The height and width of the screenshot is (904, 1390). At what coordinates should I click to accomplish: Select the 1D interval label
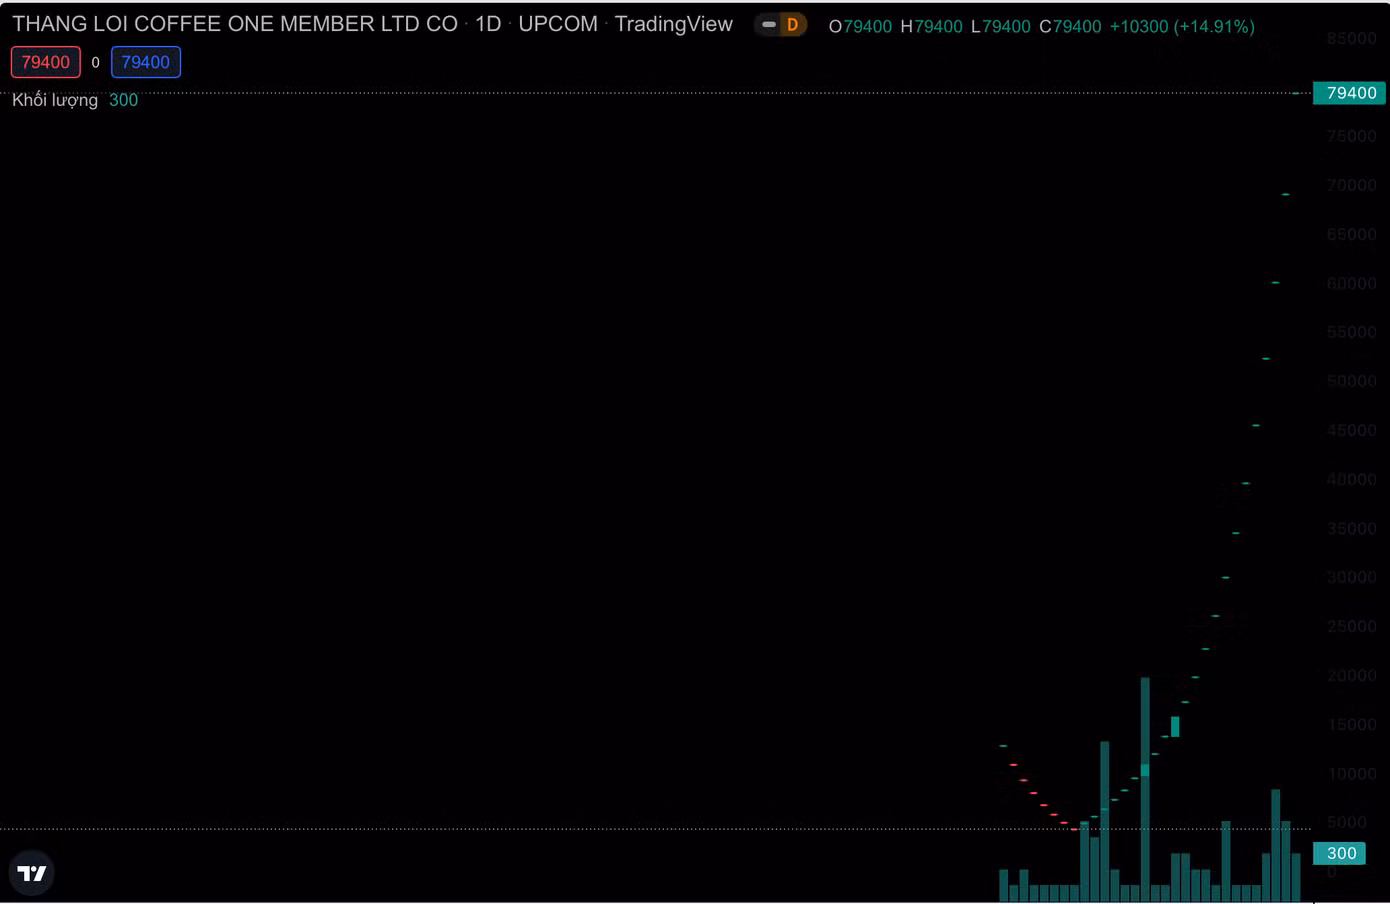click(488, 24)
